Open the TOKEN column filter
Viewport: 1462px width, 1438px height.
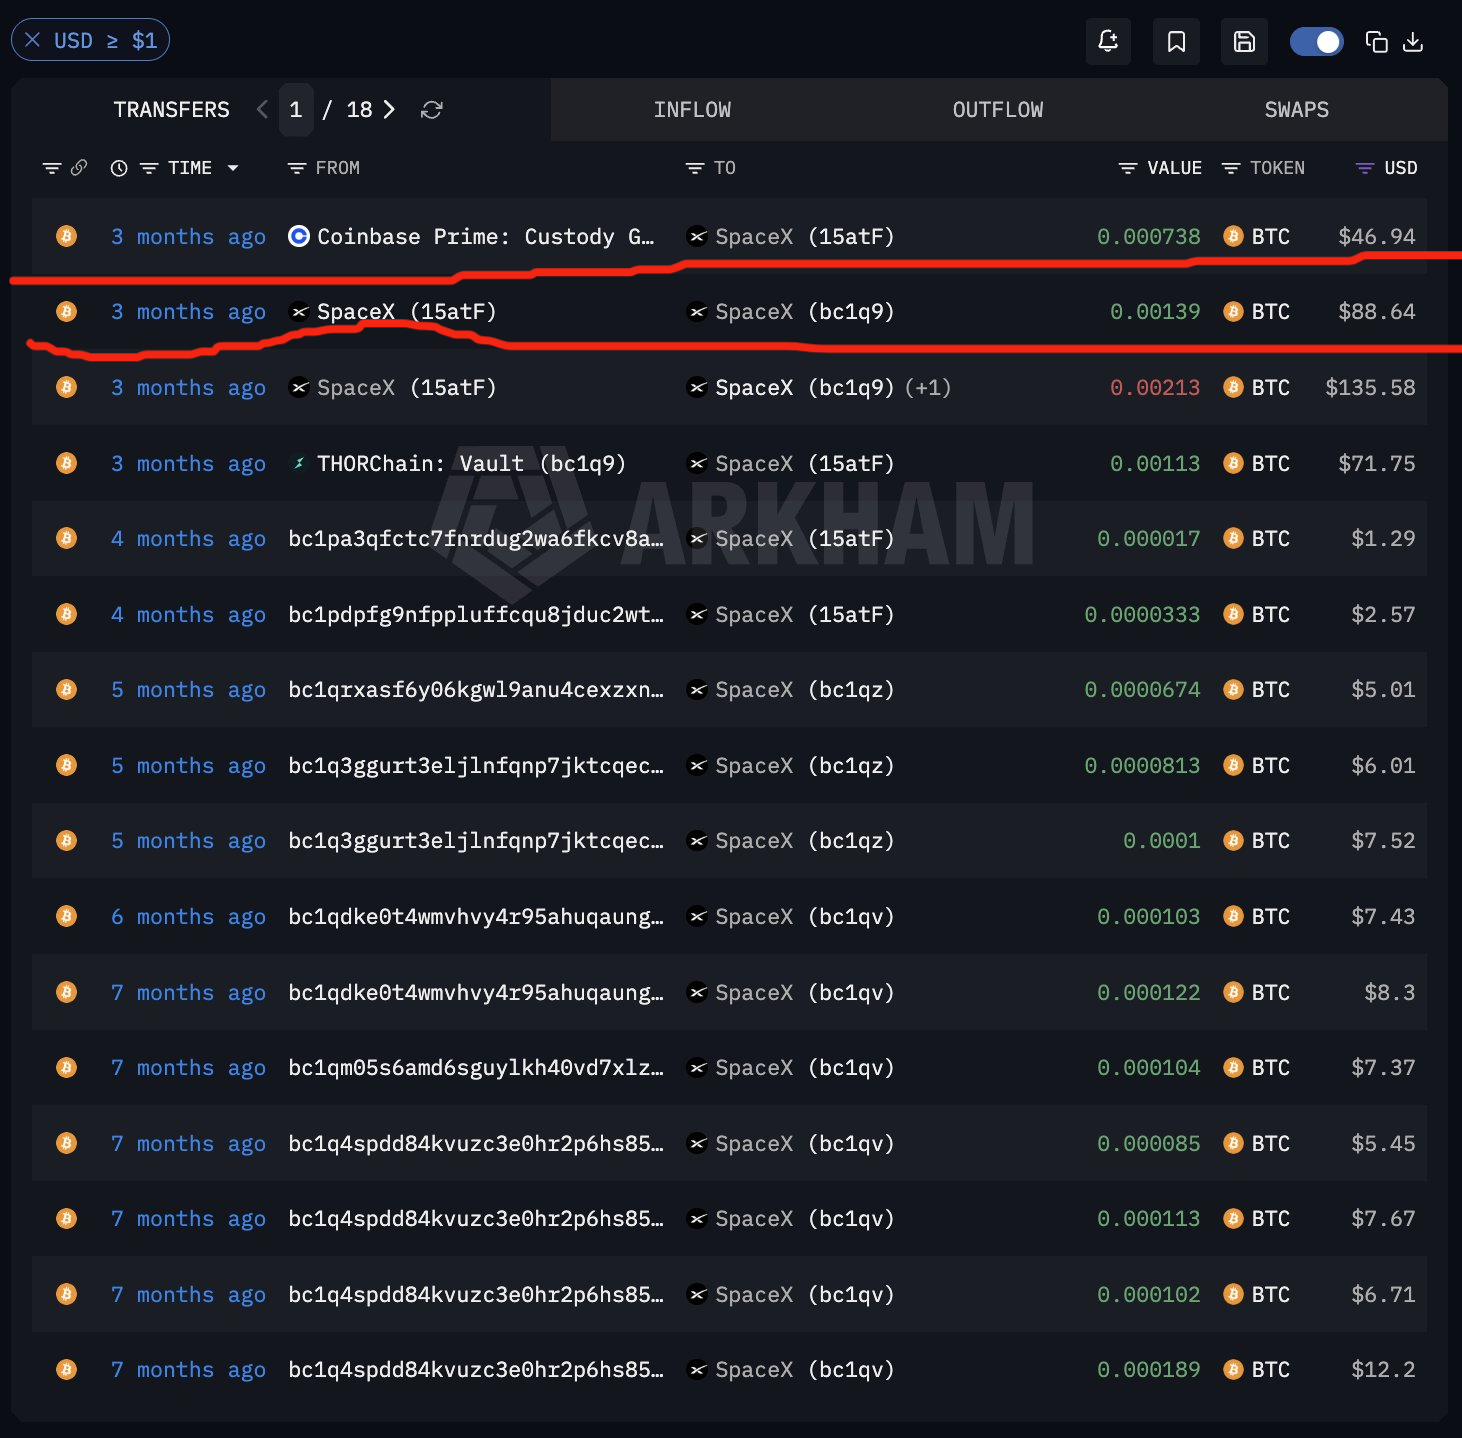pyautogui.click(x=1231, y=168)
